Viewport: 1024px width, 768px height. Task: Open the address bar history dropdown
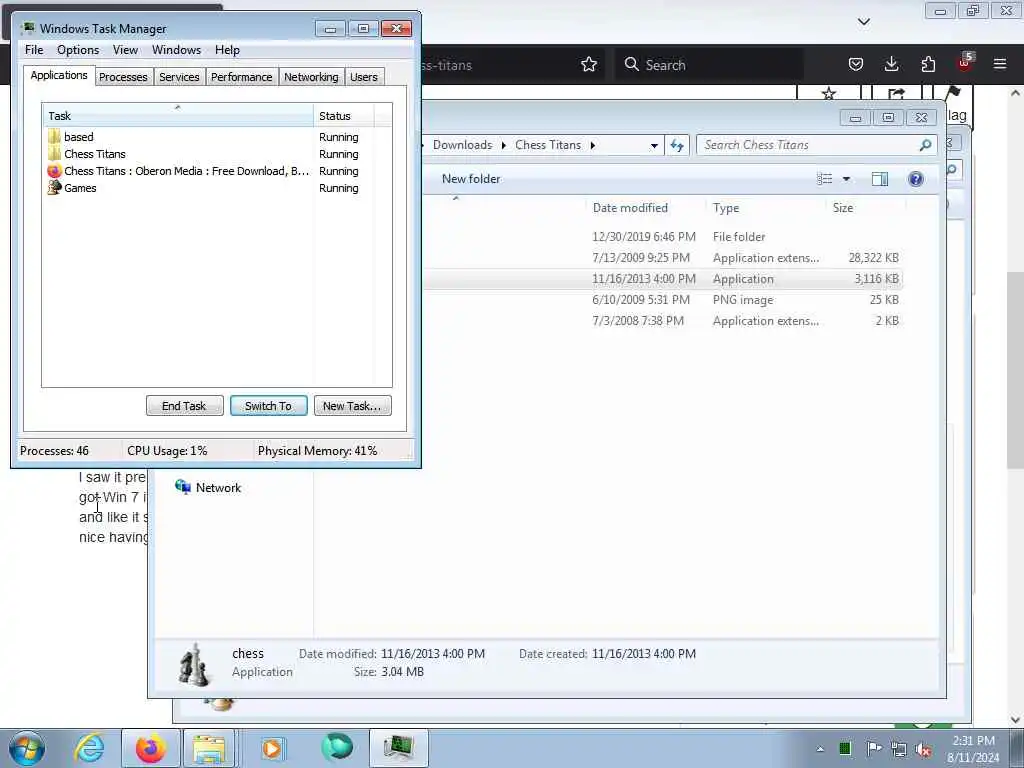(654, 146)
